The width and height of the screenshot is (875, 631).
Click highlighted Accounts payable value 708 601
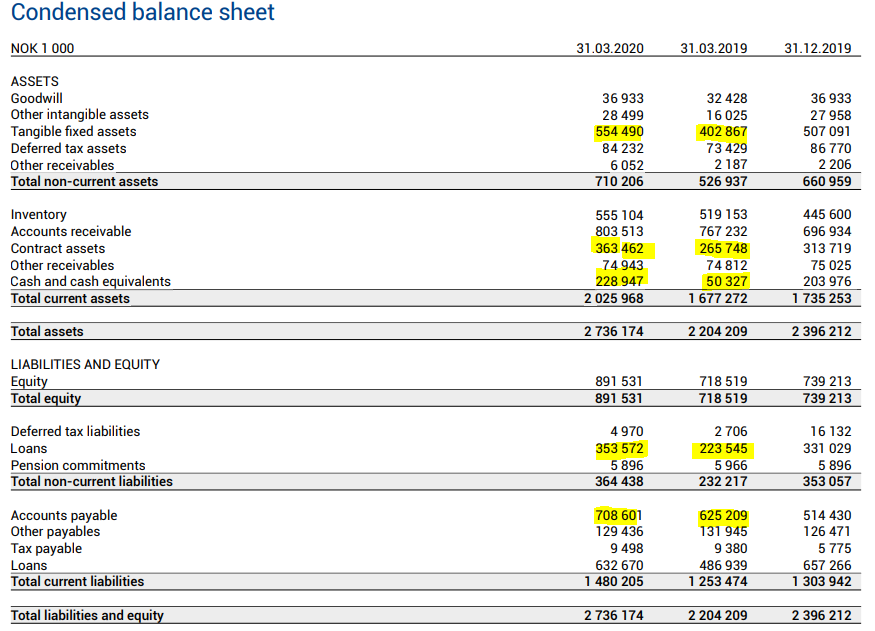pos(619,515)
